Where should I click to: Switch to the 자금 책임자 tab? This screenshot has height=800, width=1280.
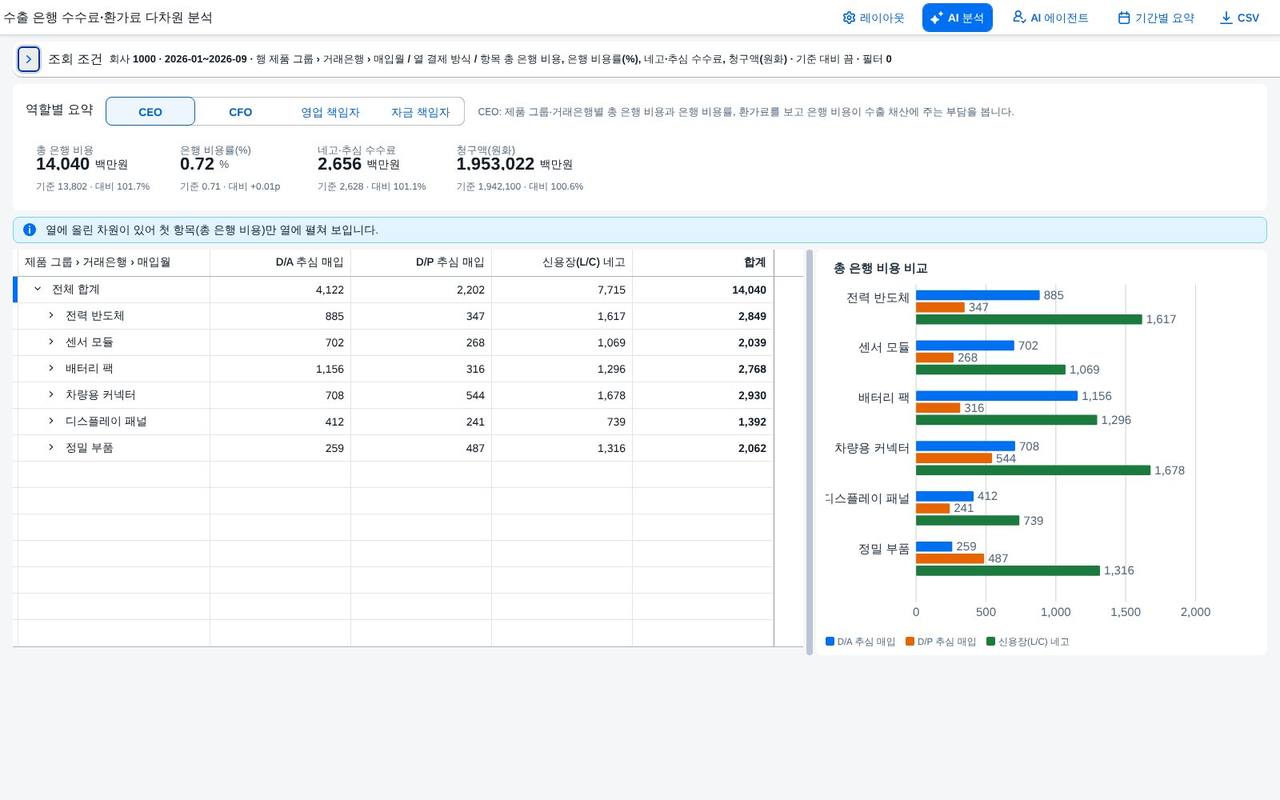click(420, 112)
